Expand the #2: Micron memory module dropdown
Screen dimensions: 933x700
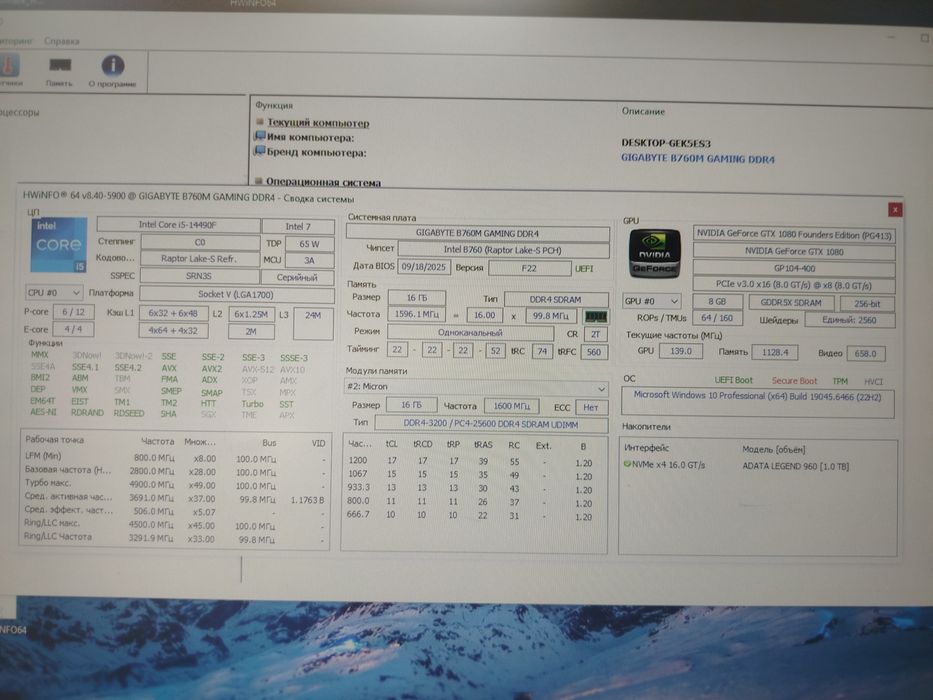[476, 387]
